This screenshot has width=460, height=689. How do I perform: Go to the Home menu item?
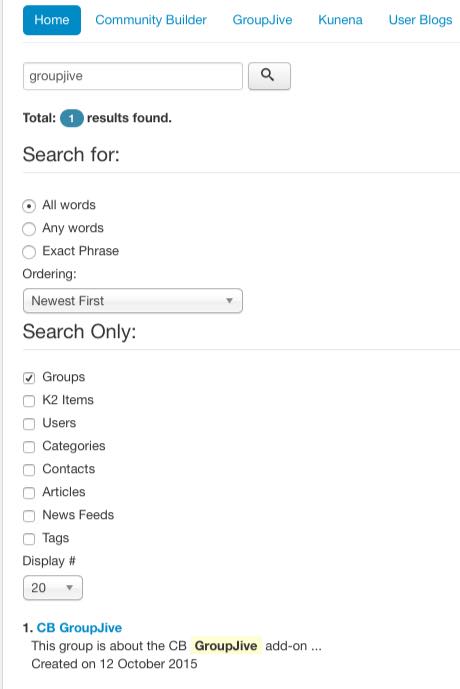(x=52, y=20)
